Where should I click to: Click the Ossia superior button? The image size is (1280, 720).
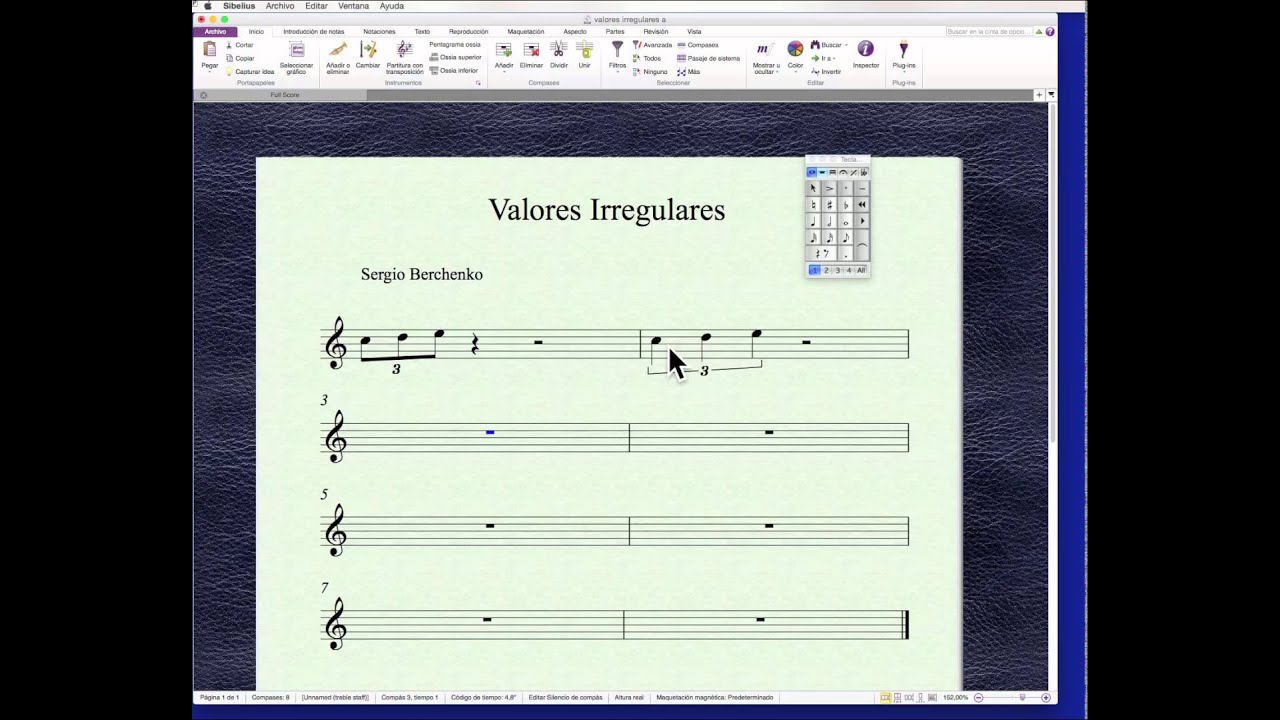click(x=455, y=57)
